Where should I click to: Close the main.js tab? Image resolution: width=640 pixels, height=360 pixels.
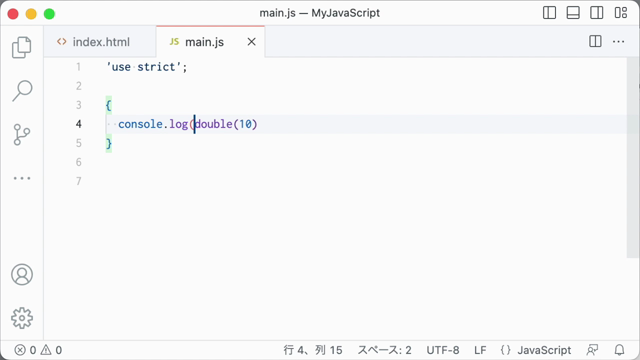coord(251,42)
